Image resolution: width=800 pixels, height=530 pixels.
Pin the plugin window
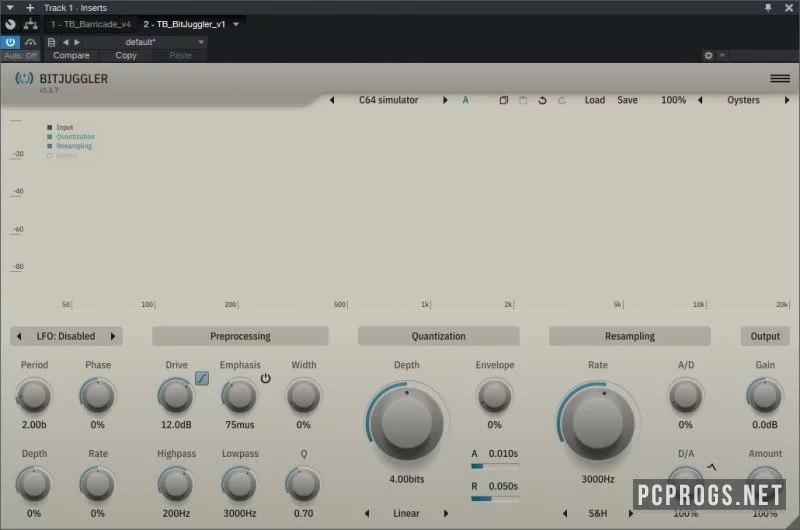[768, 8]
